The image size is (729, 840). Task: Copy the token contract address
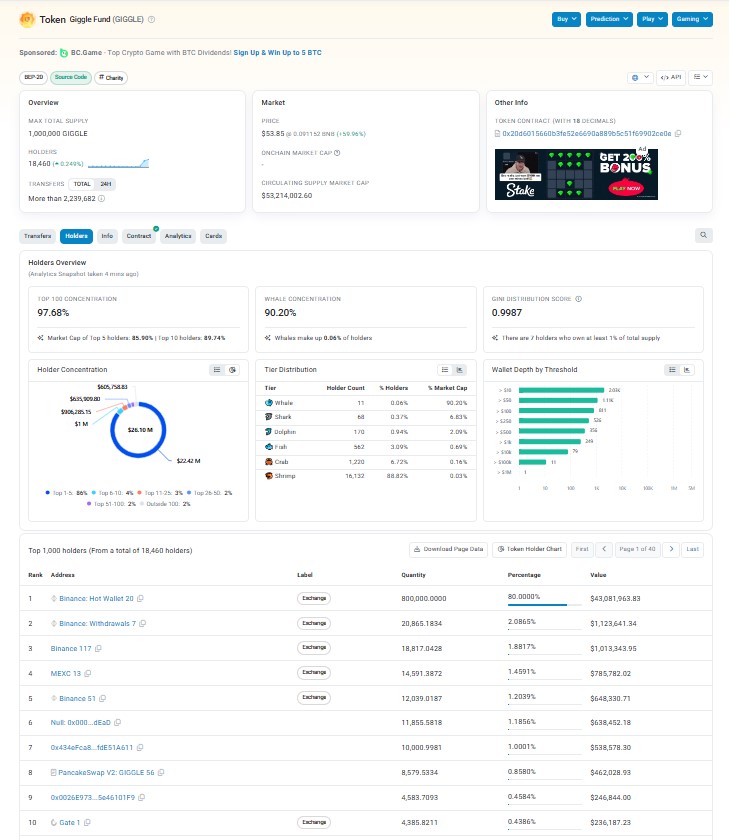point(678,134)
